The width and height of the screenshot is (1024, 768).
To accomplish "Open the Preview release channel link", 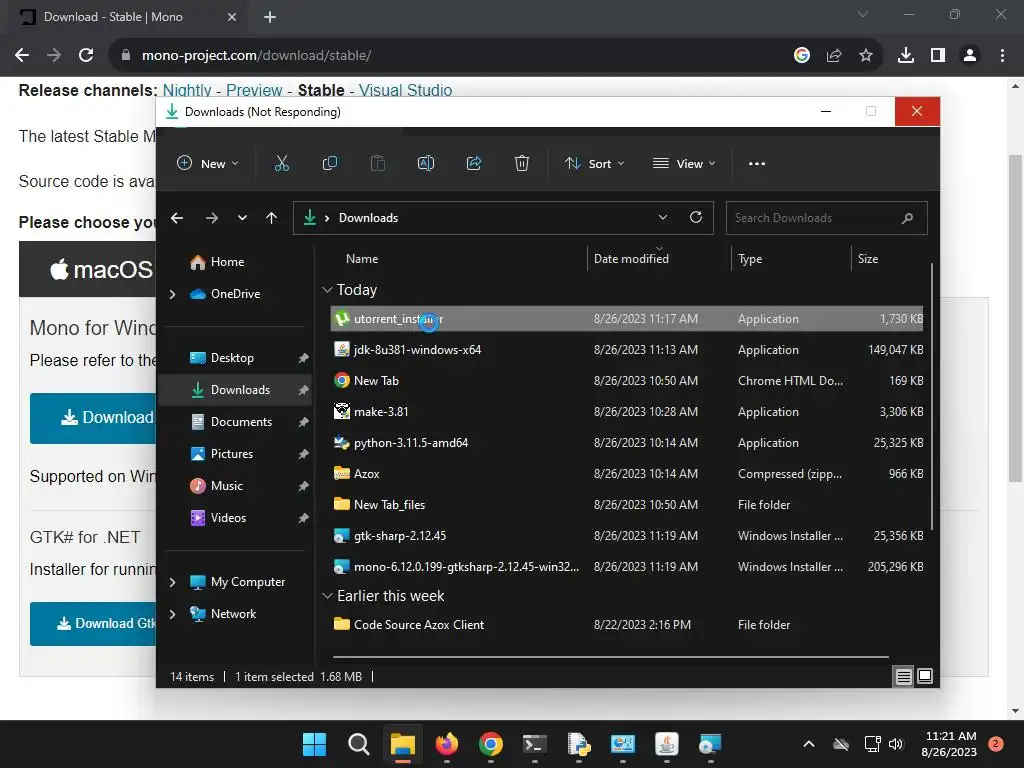I will pyautogui.click(x=254, y=90).
